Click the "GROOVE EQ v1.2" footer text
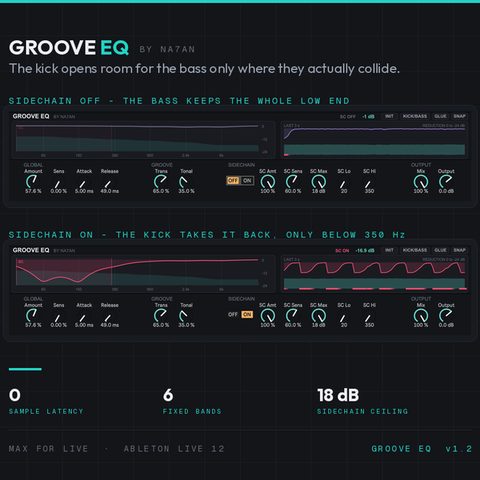480x480 pixels. point(422,449)
